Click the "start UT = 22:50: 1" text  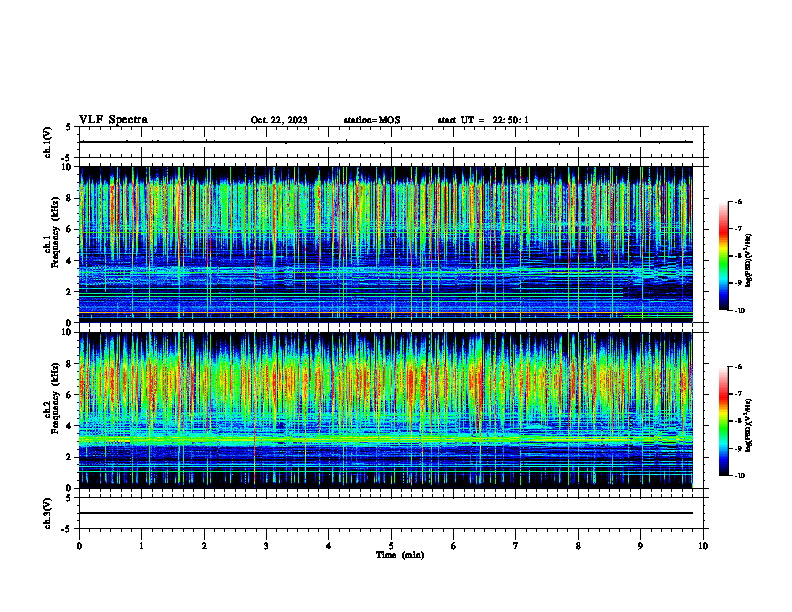(483, 120)
